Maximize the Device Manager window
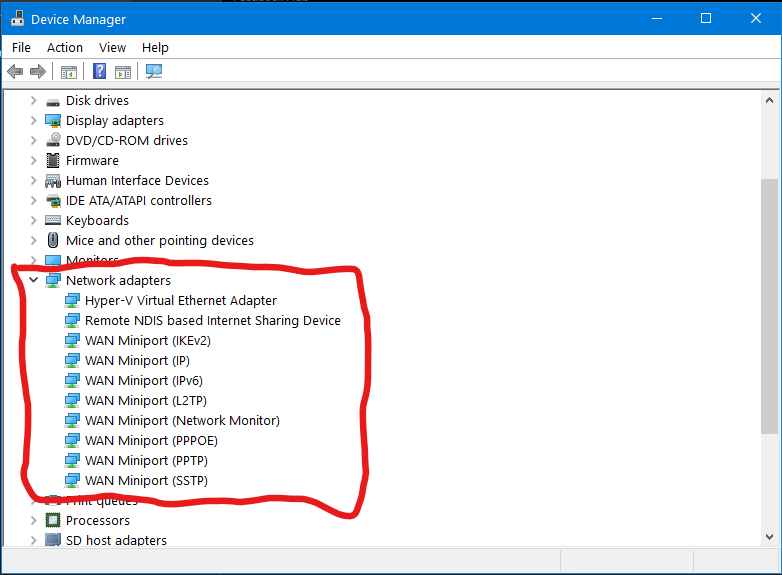Image resolution: width=782 pixels, height=575 pixels. coord(706,18)
